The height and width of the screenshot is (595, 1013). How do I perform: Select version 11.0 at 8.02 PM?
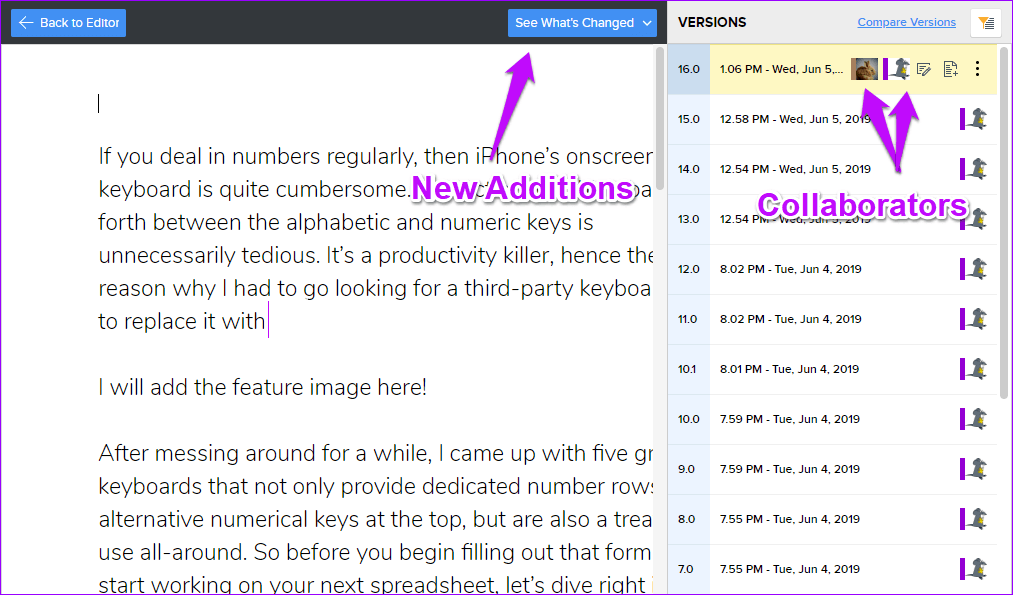[832, 318]
